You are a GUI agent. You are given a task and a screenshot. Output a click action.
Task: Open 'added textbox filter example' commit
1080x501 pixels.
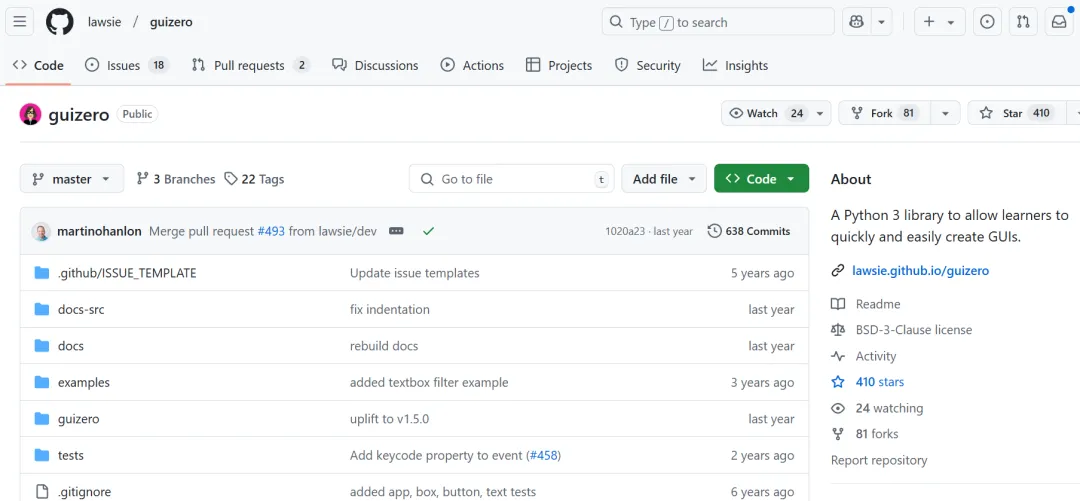(429, 382)
